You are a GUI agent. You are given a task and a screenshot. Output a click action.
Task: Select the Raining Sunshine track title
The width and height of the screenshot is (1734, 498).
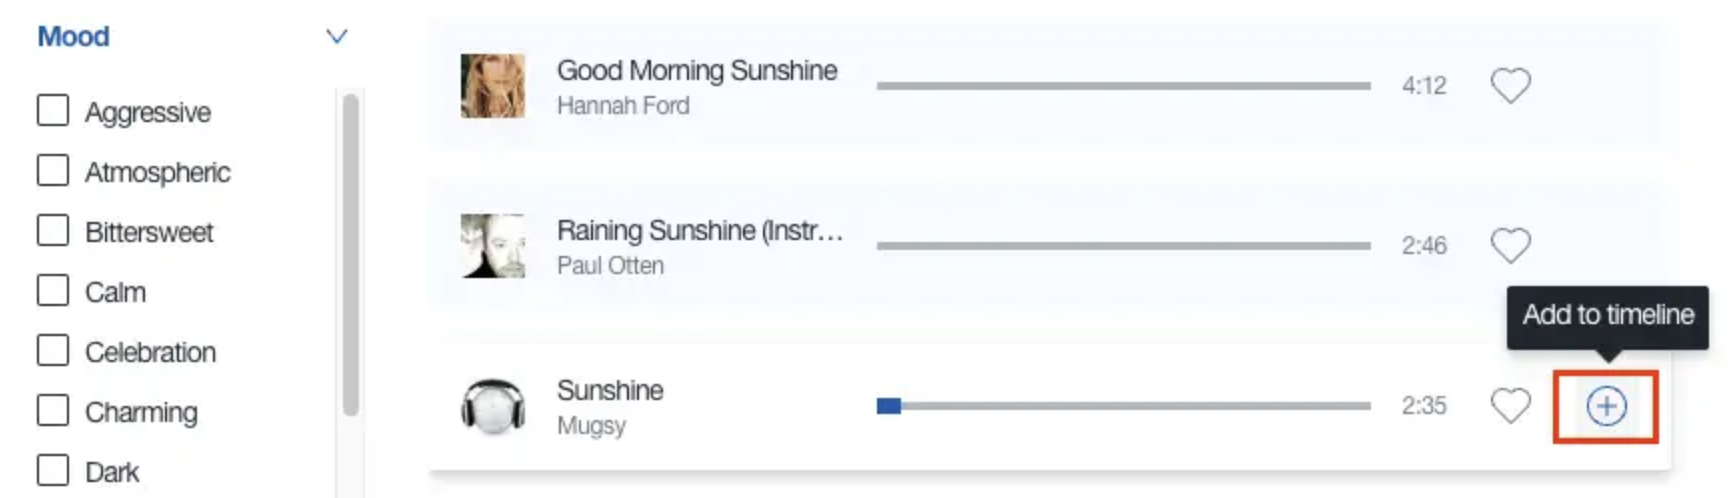(x=700, y=230)
